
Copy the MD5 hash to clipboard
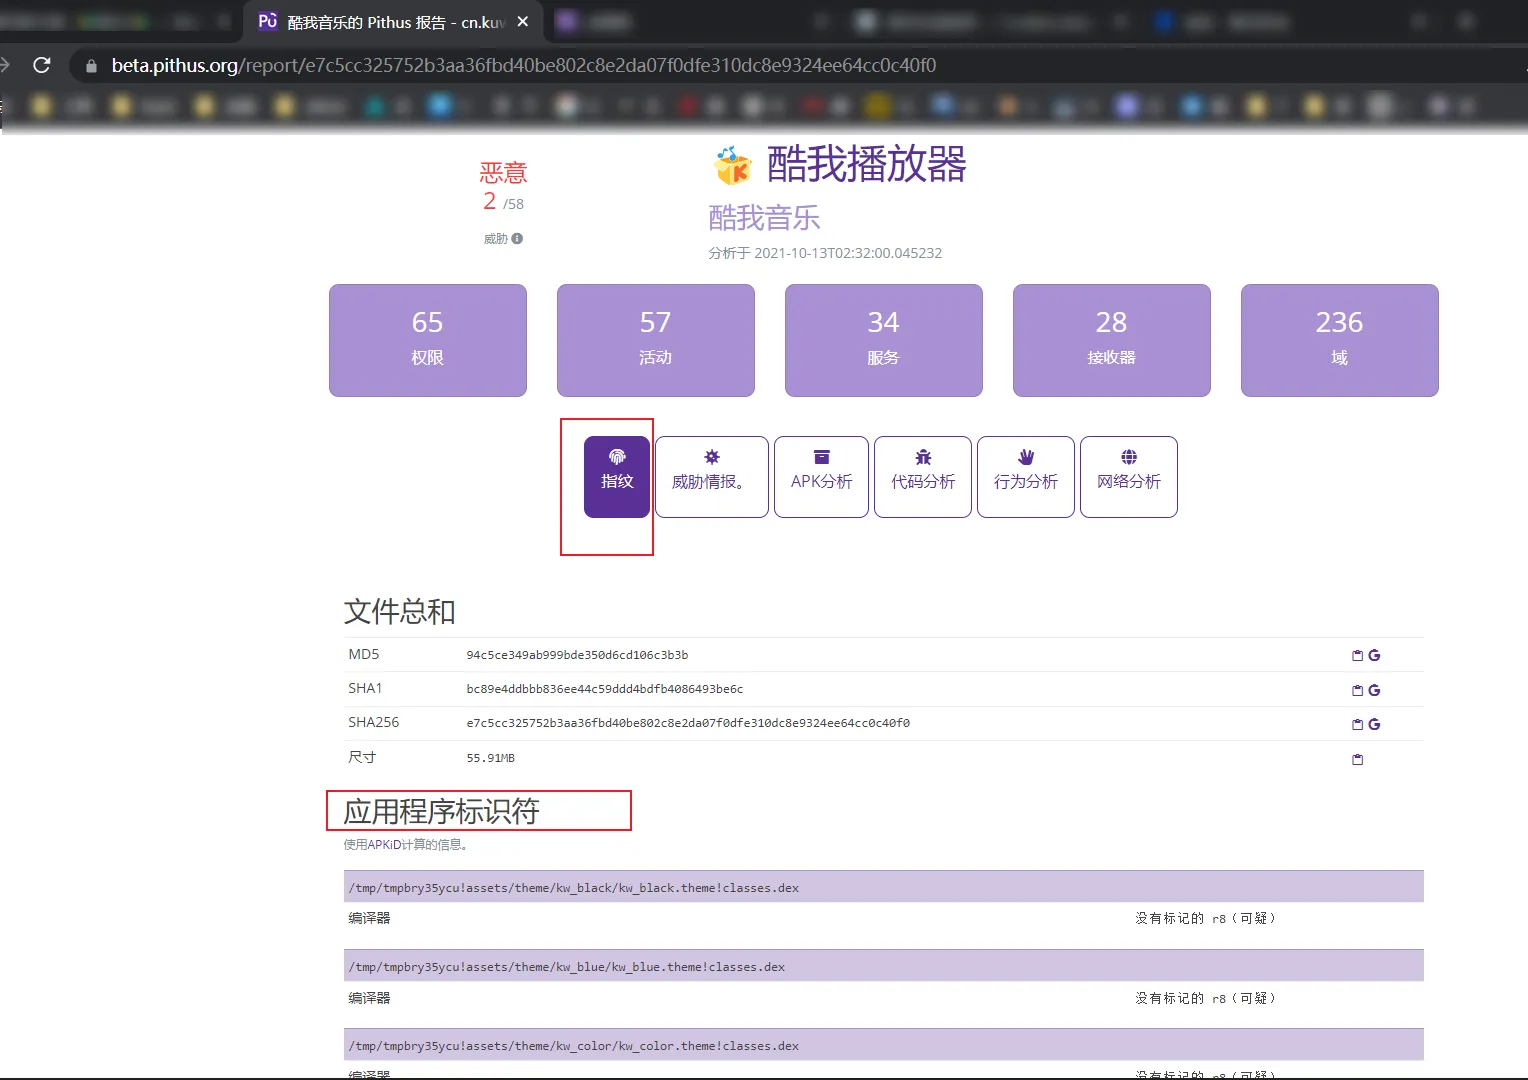pyautogui.click(x=1357, y=656)
